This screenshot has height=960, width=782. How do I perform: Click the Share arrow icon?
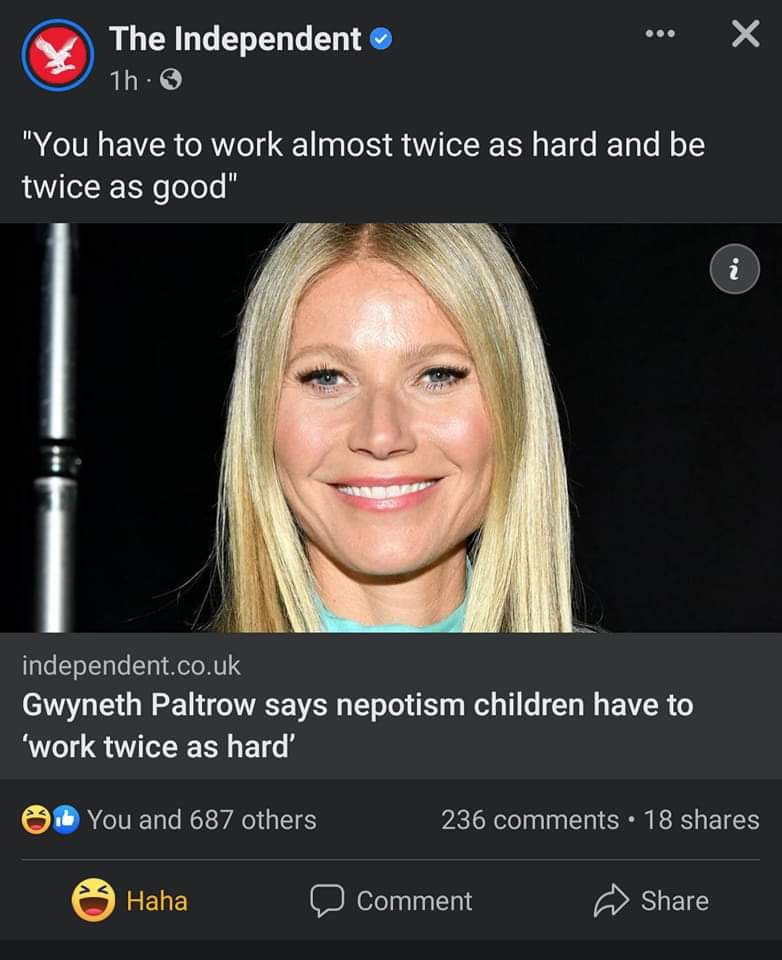point(611,901)
